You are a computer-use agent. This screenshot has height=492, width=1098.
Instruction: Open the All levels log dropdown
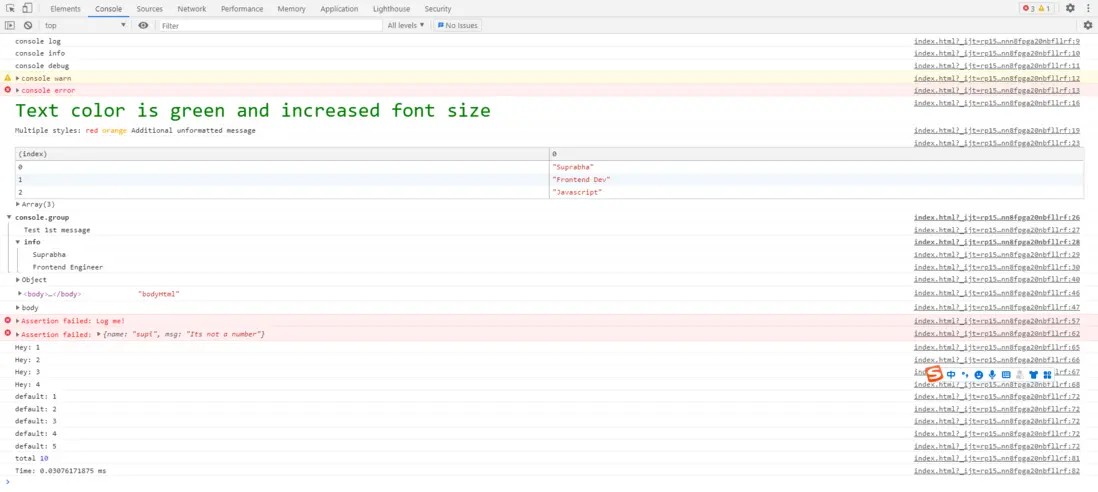[406, 25]
